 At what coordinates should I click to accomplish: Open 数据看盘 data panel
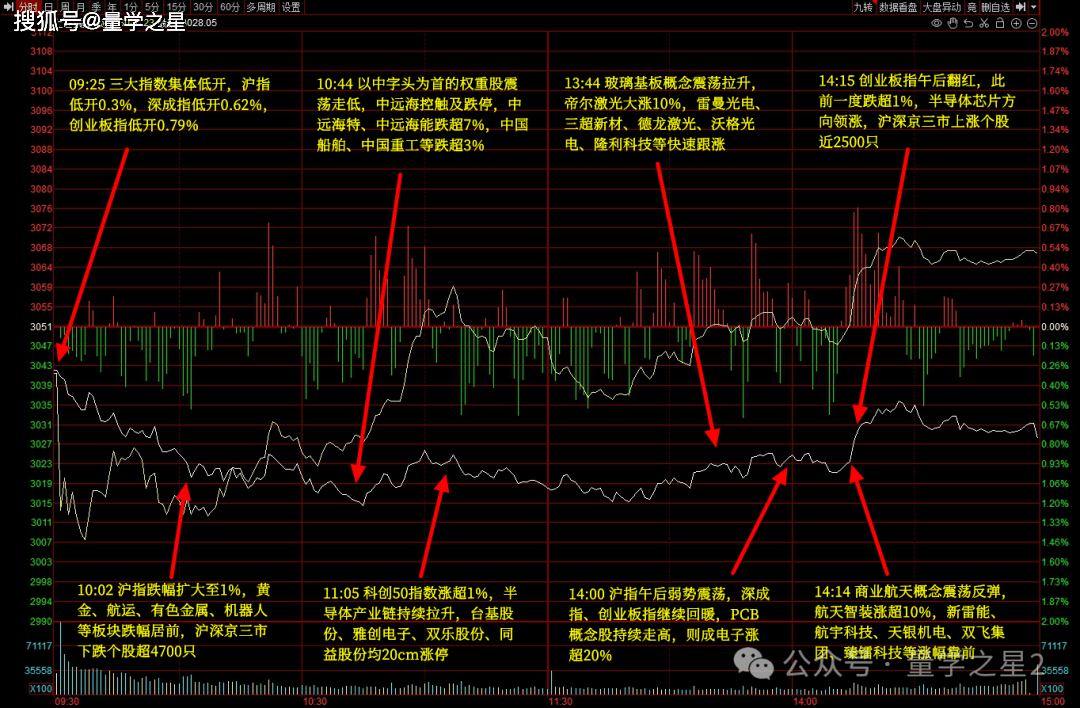[x=898, y=7]
